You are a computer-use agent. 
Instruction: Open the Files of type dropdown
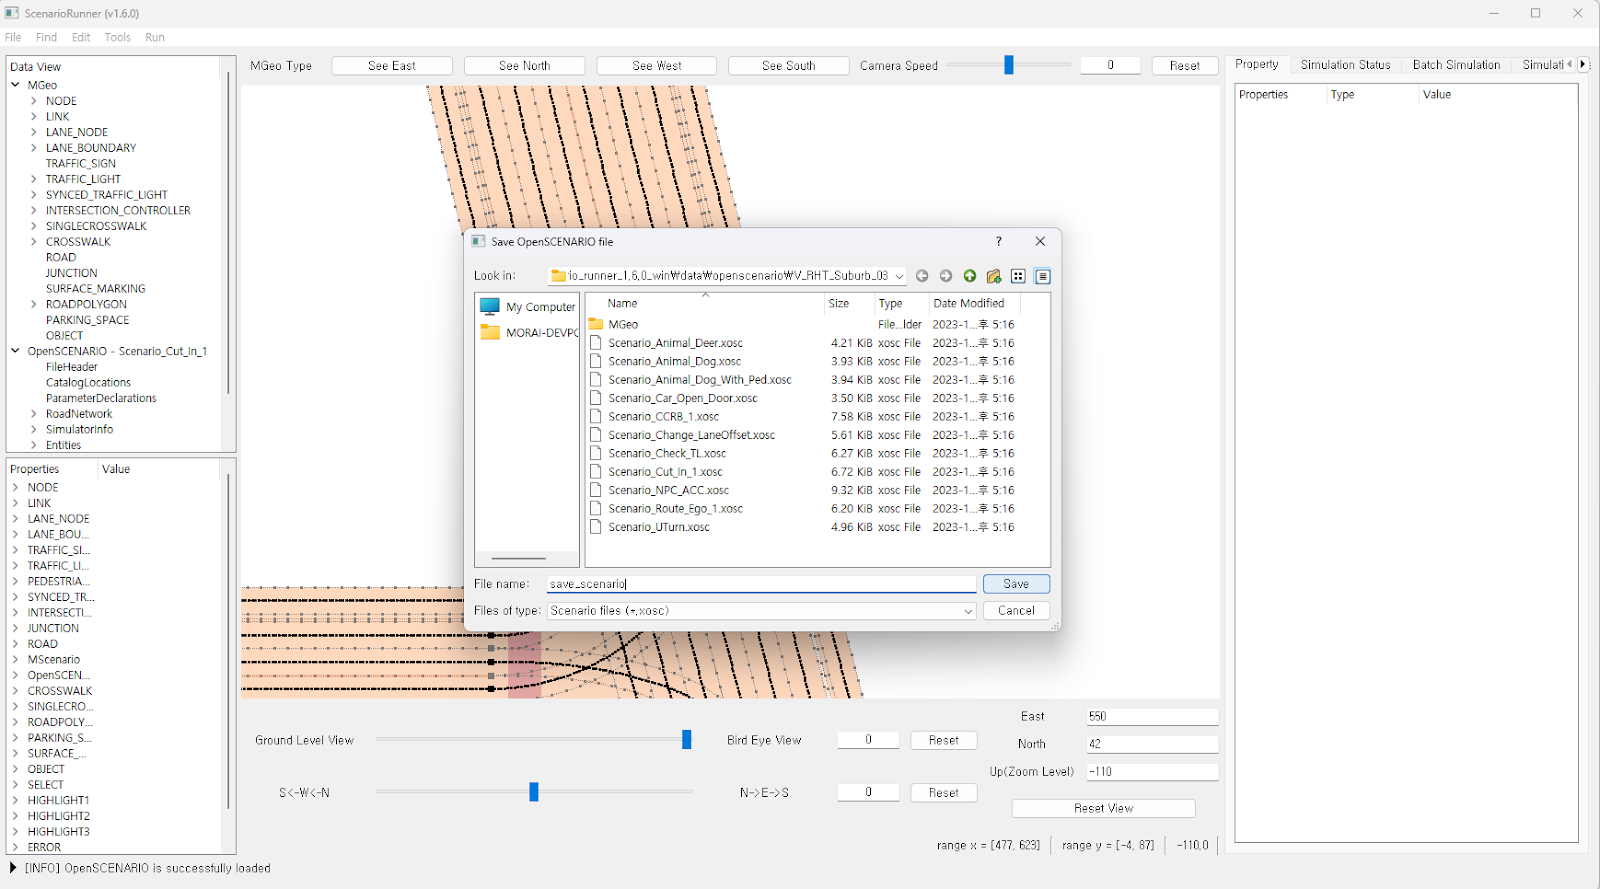click(x=967, y=611)
